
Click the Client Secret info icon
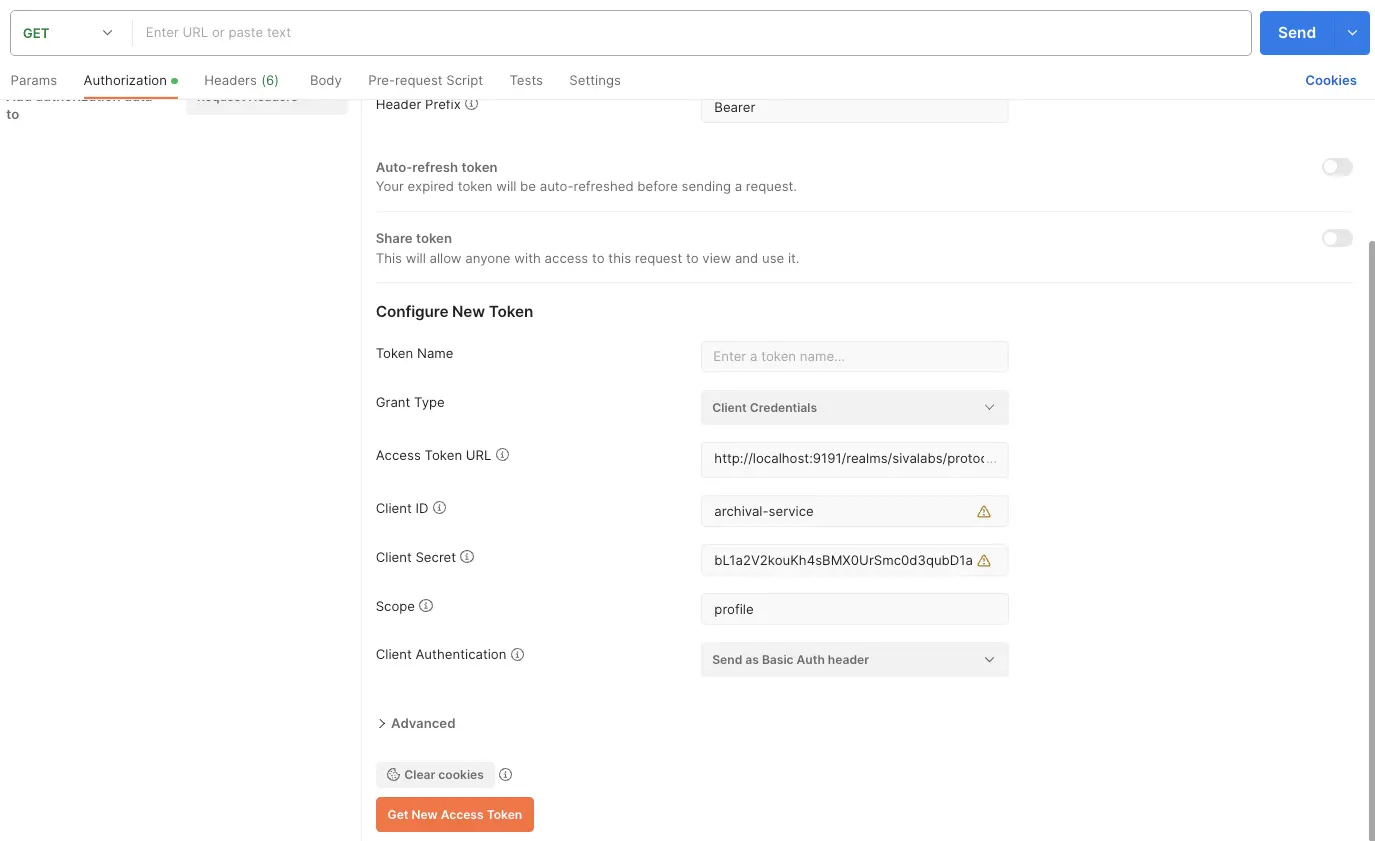[467, 557]
